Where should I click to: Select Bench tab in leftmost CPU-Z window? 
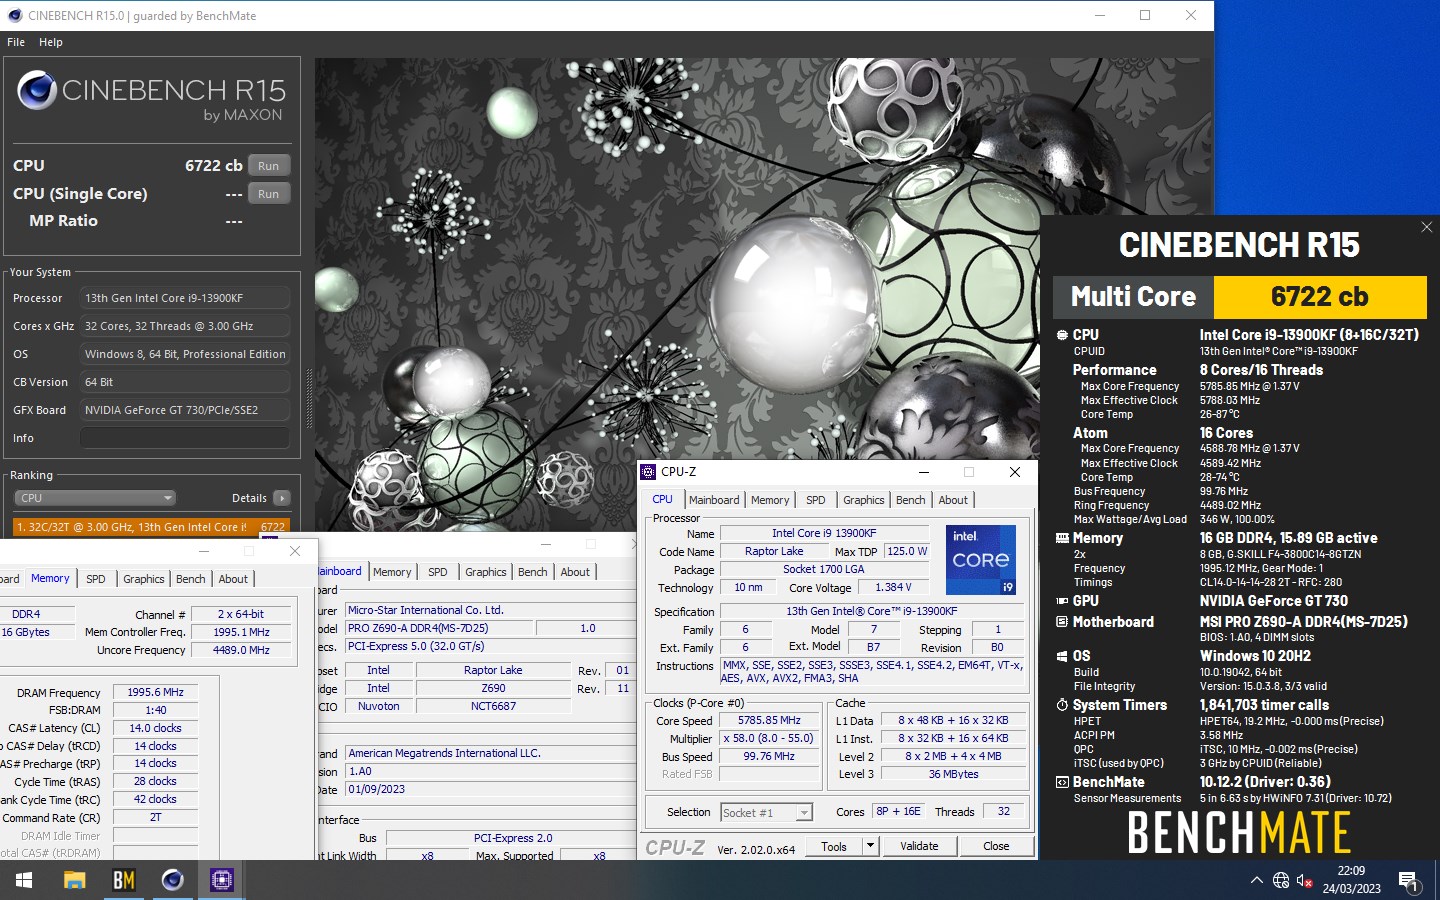(190, 579)
